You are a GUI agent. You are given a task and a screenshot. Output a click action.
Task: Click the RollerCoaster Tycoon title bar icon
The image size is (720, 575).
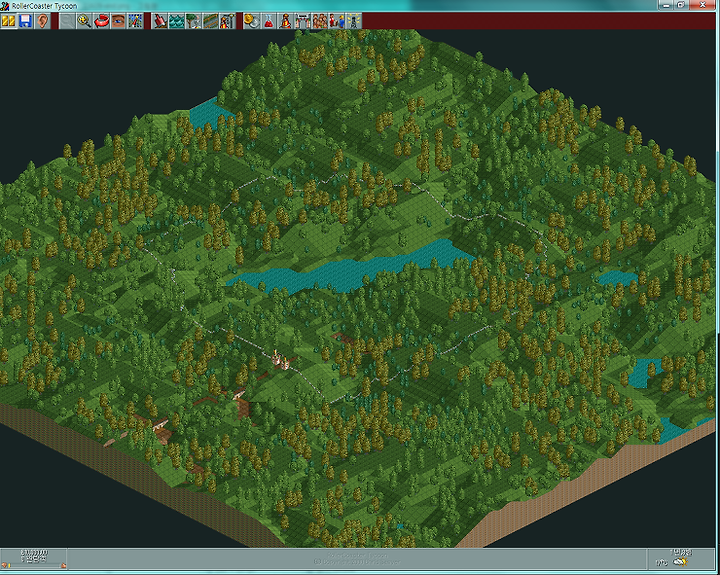tap(5, 6)
